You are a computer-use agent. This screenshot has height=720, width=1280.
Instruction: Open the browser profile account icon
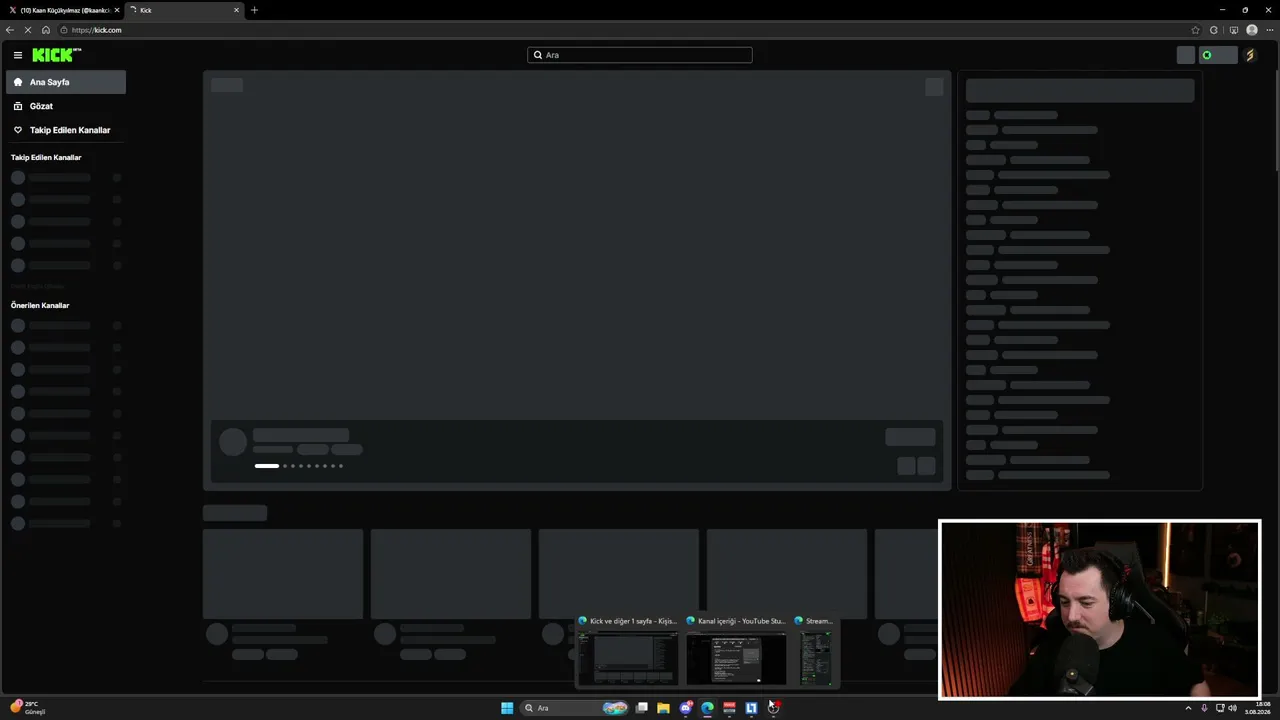[x=1252, y=30]
